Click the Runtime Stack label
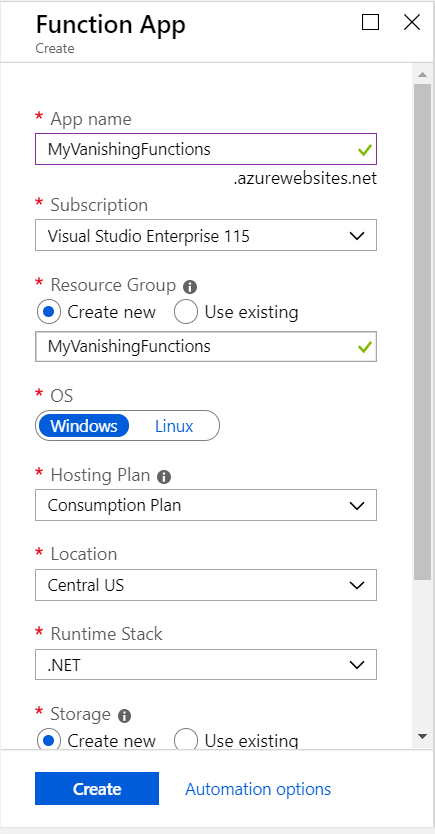Viewport: 435px width, 834px height. 106,634
